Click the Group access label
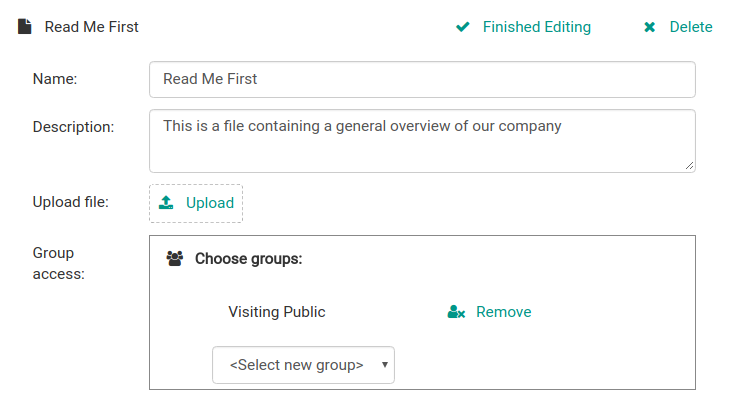This screenshot has width=745, height=405. tap(58, 263)
